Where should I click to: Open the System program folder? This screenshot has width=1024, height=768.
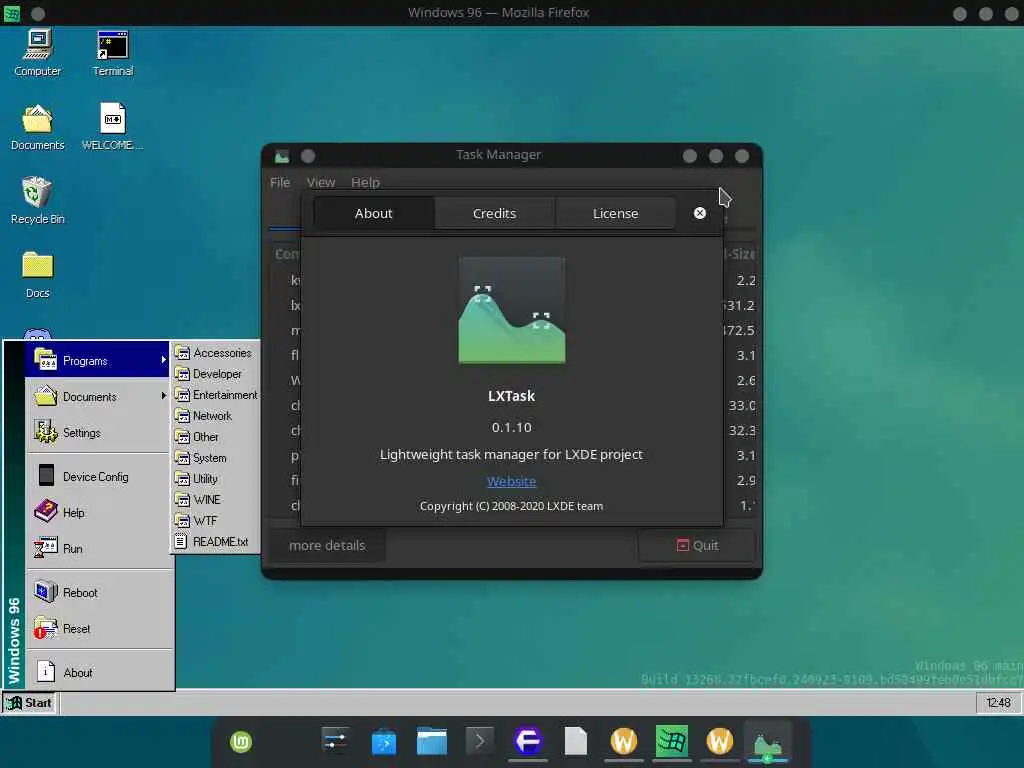[x=216, y=458]
